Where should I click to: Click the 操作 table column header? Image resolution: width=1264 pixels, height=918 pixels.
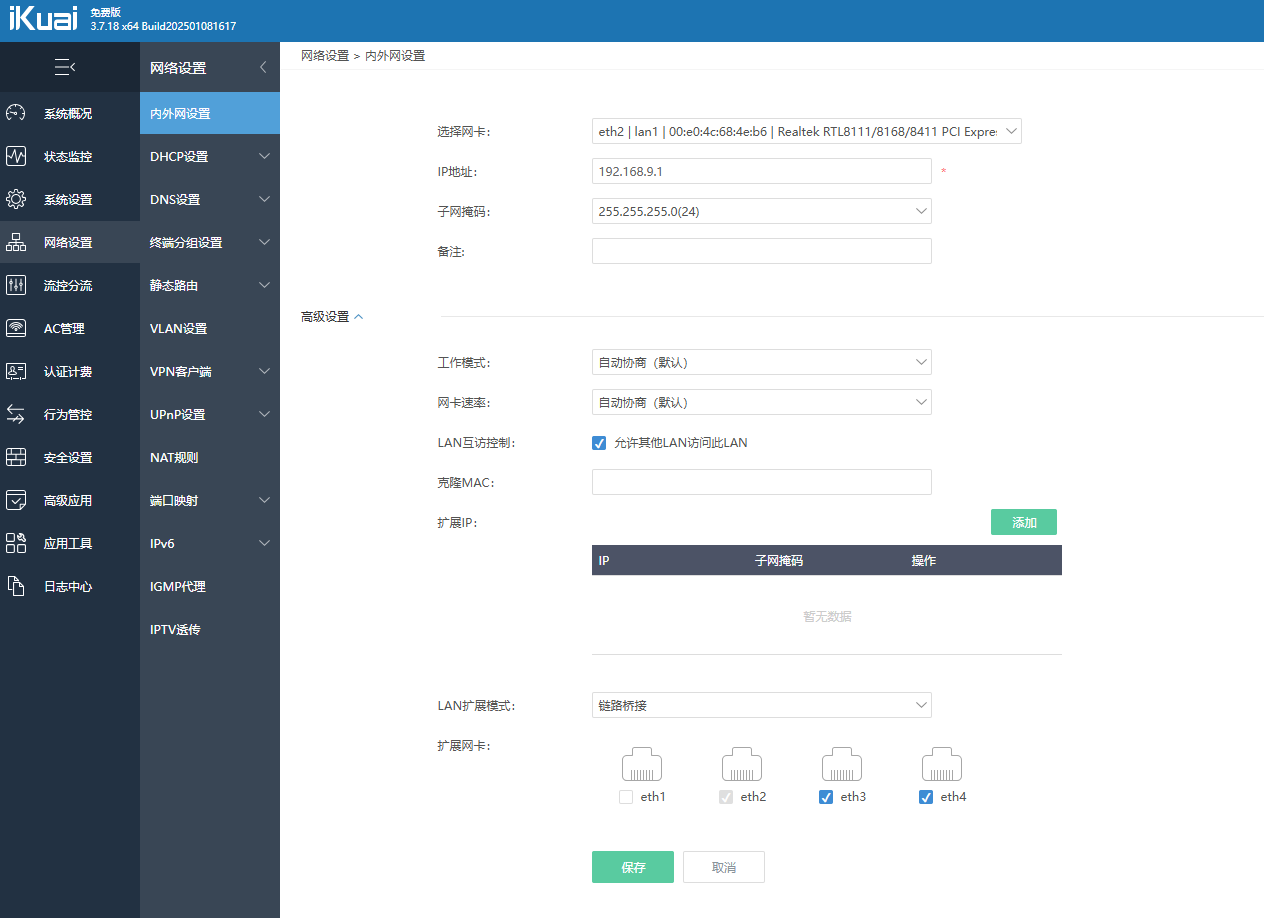click(x=924, y=560)
